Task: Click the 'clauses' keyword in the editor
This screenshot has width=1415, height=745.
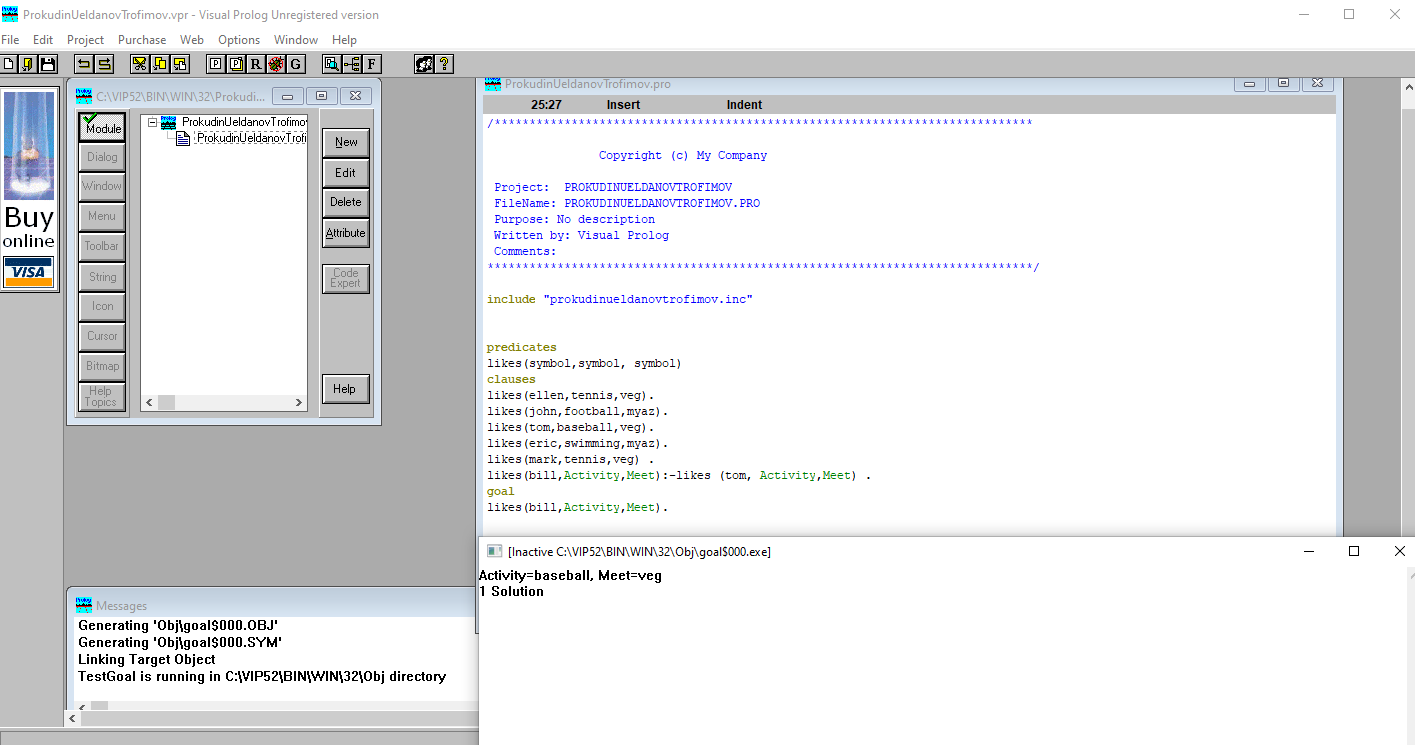Action: [511, 380]
